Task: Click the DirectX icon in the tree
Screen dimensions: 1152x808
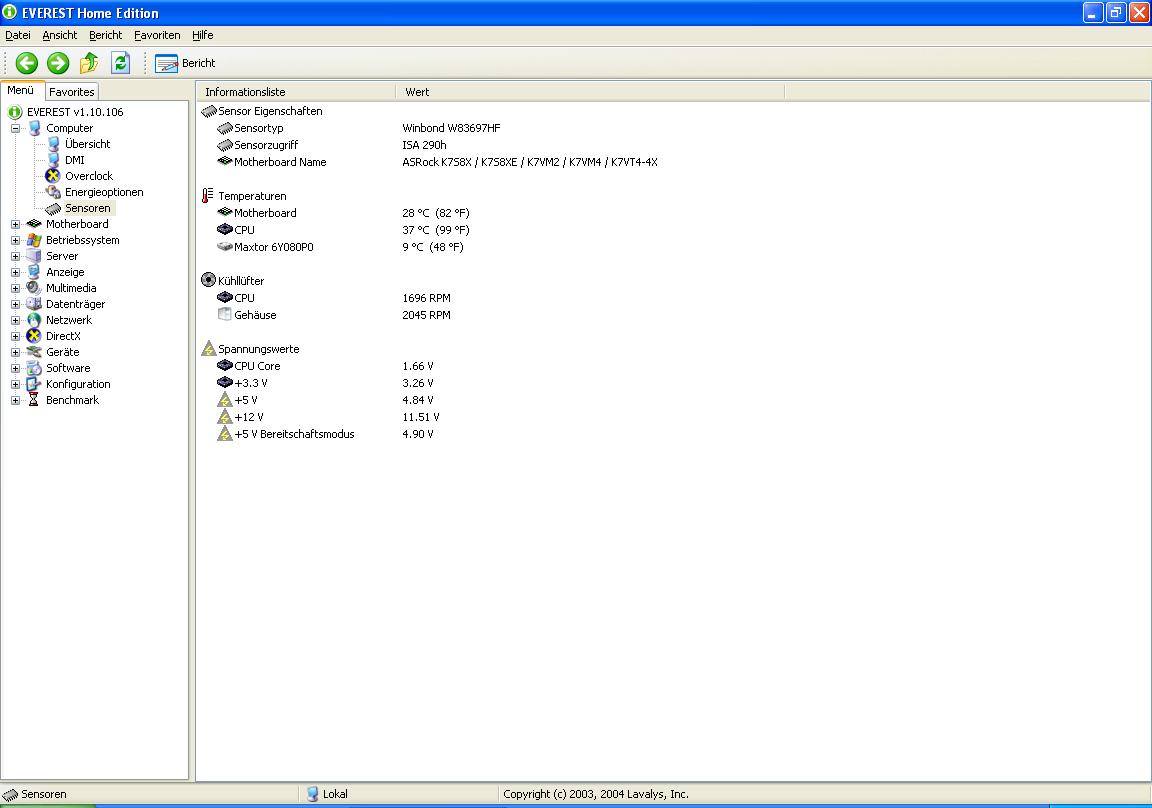Action: 34,336
